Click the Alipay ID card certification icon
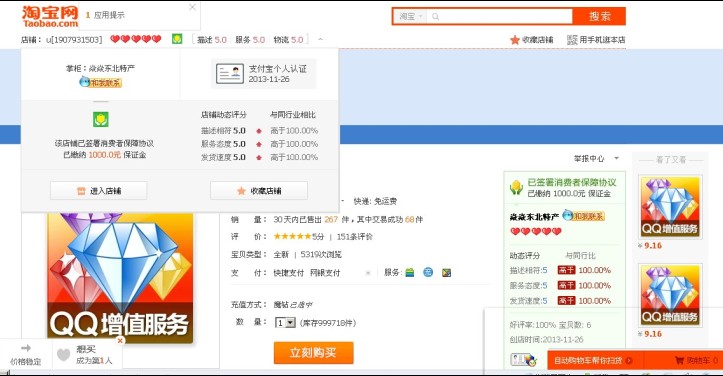This screenshot has width=723, height=376. [230, 74]
